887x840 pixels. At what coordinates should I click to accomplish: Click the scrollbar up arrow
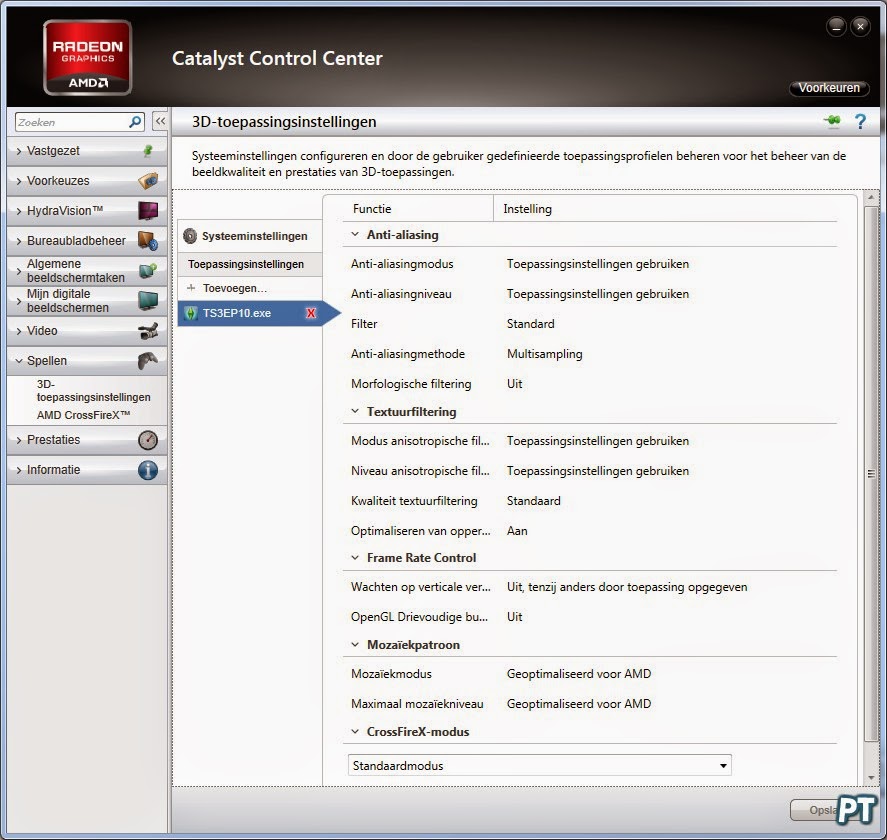coord(871,197)
